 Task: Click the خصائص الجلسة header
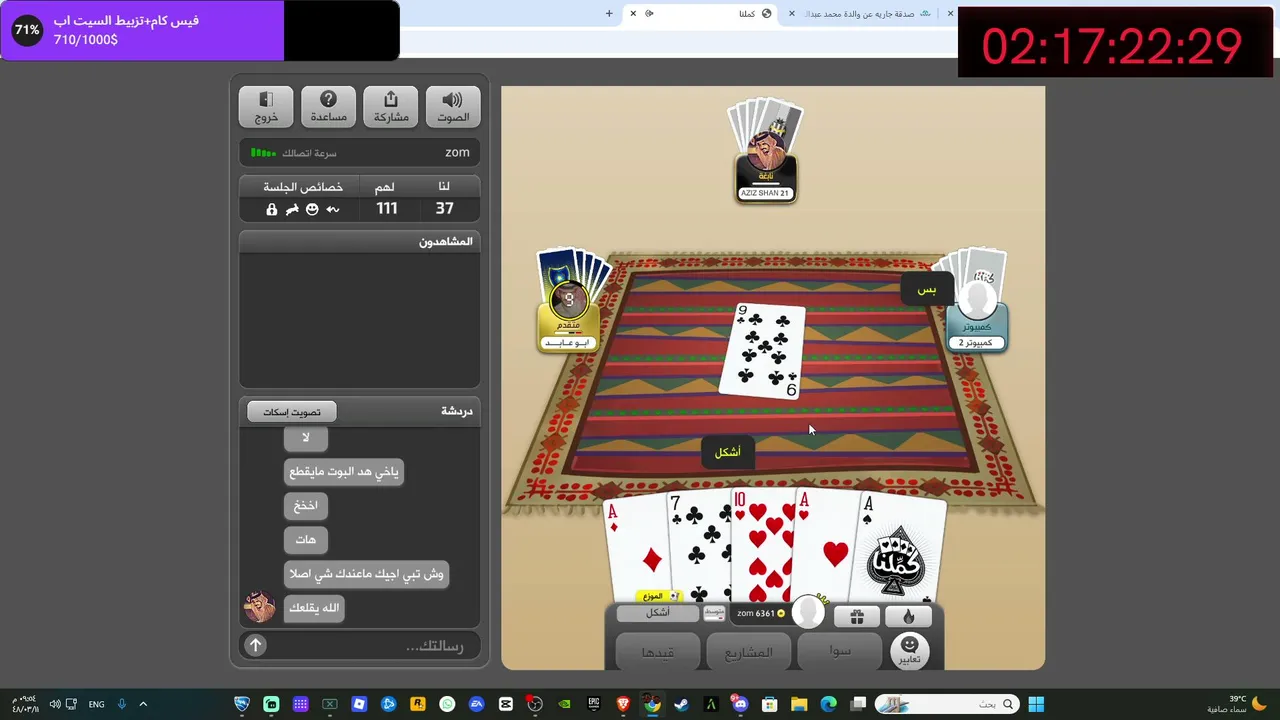(303, 187)
